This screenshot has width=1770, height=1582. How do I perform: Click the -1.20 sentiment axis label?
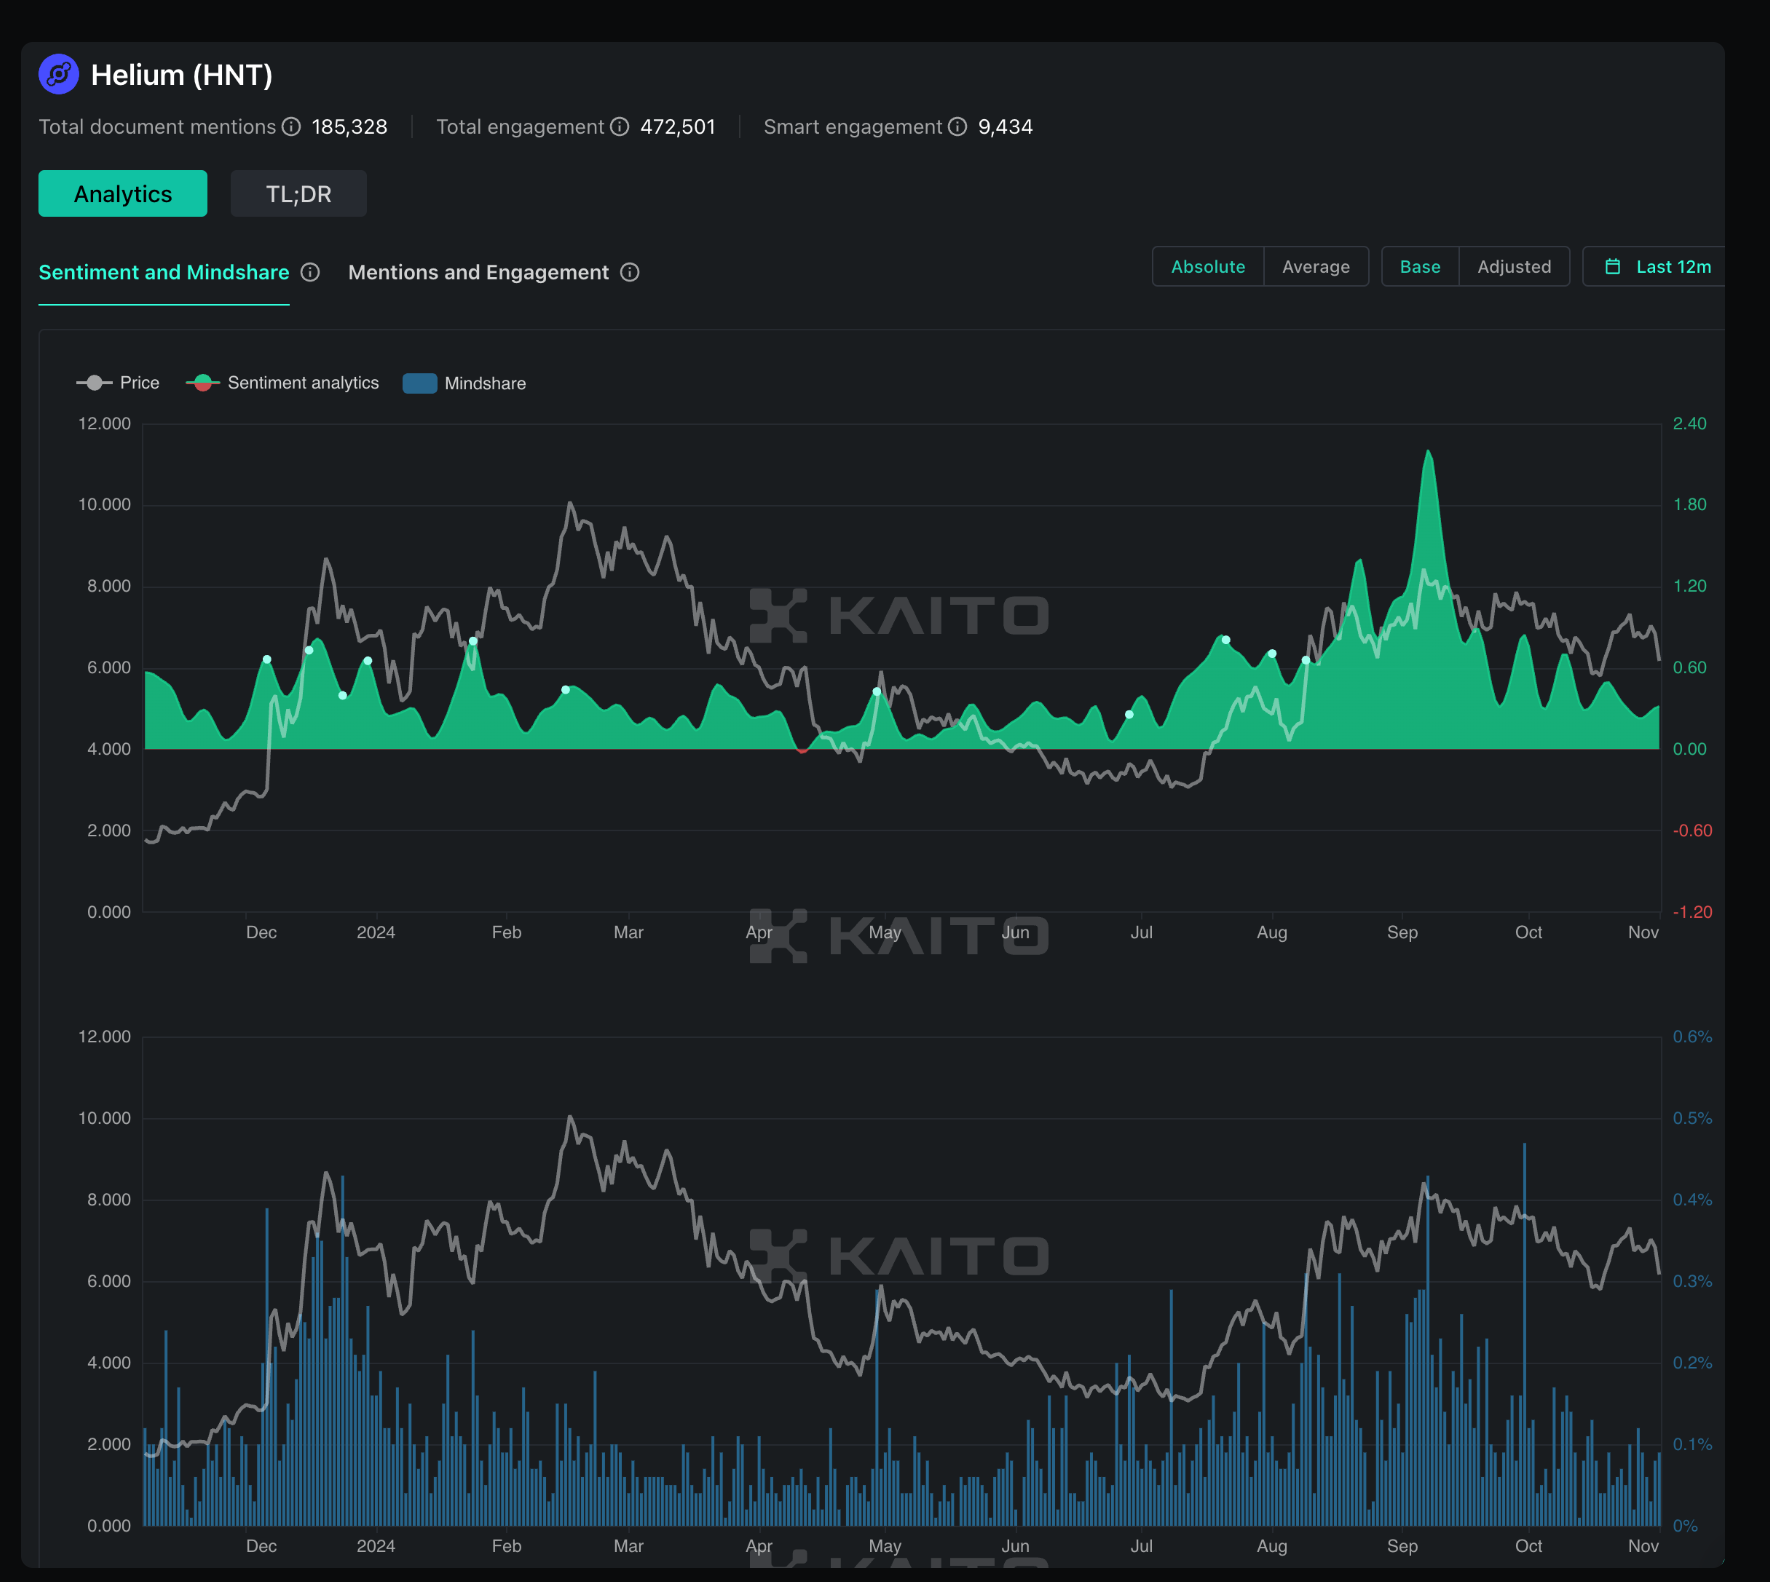tap(1692, 912)
